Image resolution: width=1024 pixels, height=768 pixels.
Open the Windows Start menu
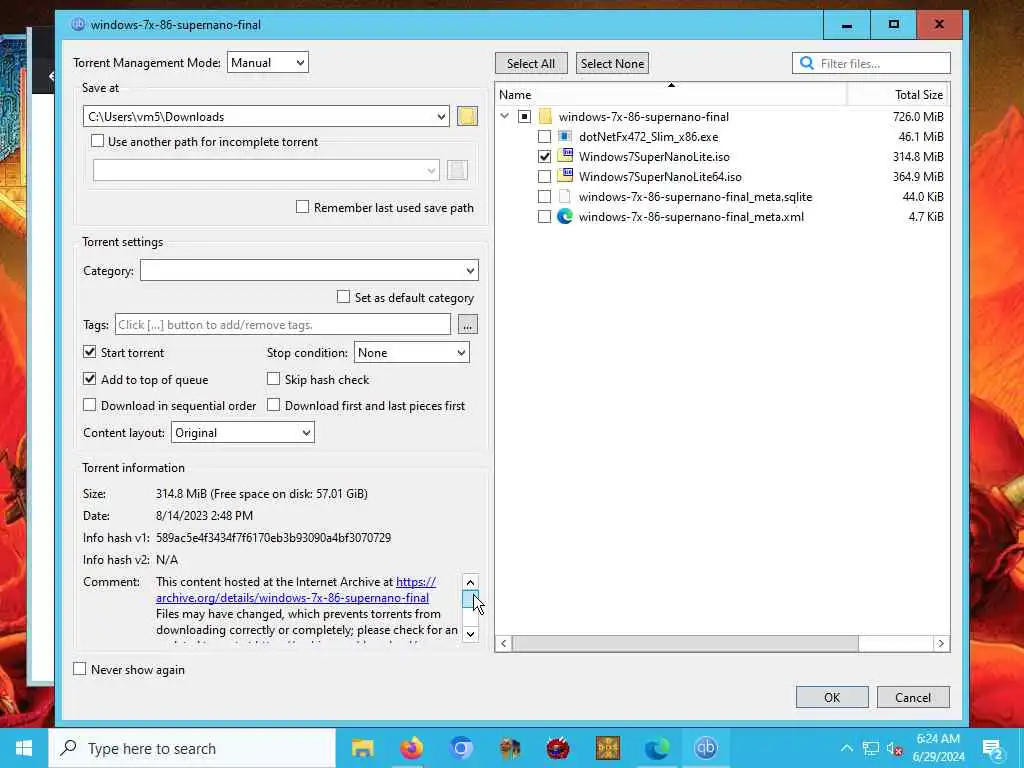coord(24,748)
